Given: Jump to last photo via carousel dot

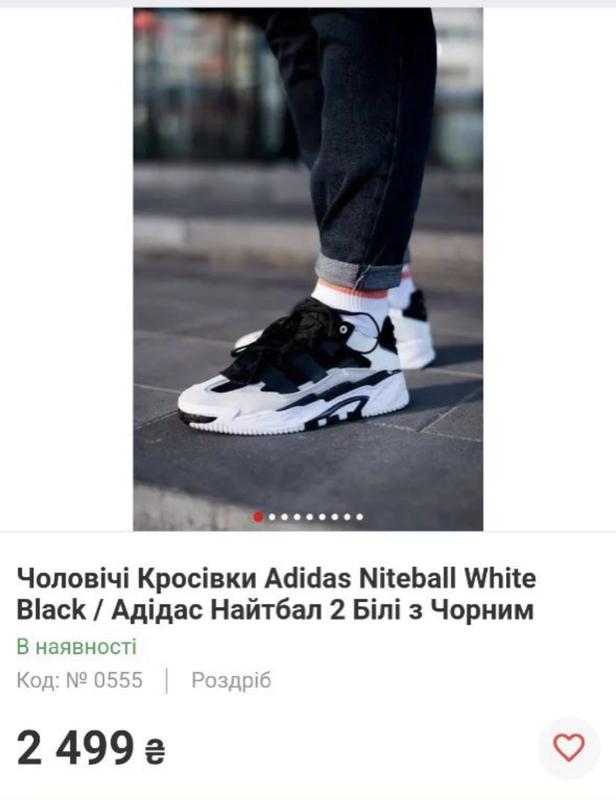Looking at the screenshot, I should [360, 517].
